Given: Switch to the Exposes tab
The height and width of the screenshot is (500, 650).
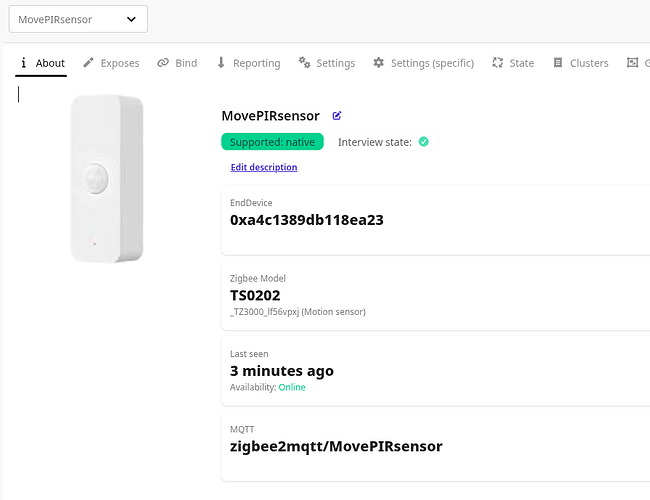Looking at the screenshot, I should [111, 63].
